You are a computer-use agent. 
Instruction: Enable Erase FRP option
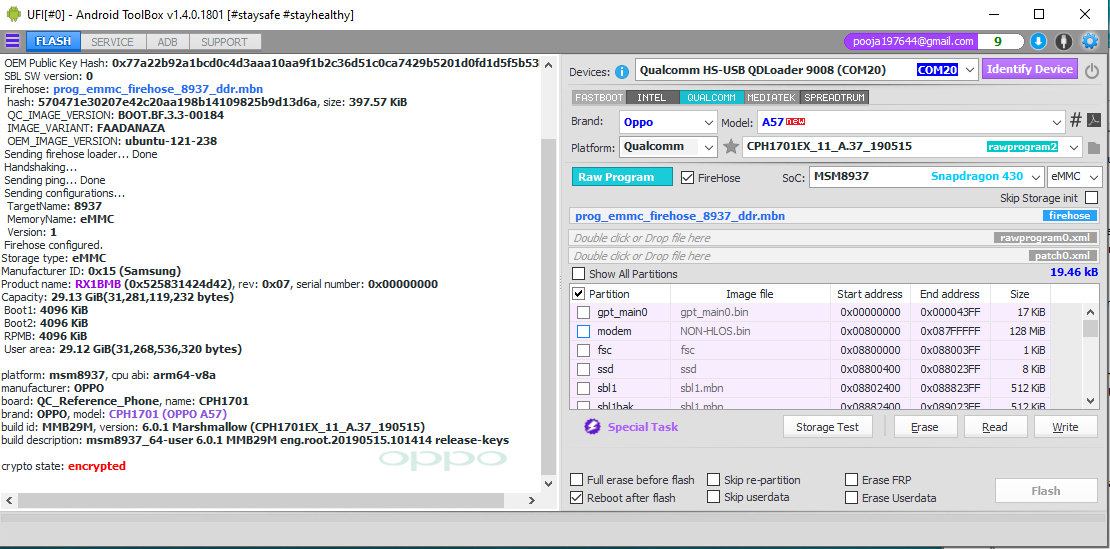[x=852, y=480]
